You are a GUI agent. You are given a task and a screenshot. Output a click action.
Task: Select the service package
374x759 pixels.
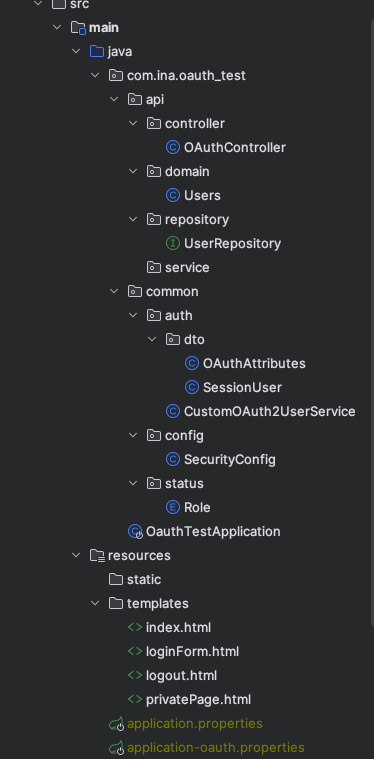click(187, 267)
